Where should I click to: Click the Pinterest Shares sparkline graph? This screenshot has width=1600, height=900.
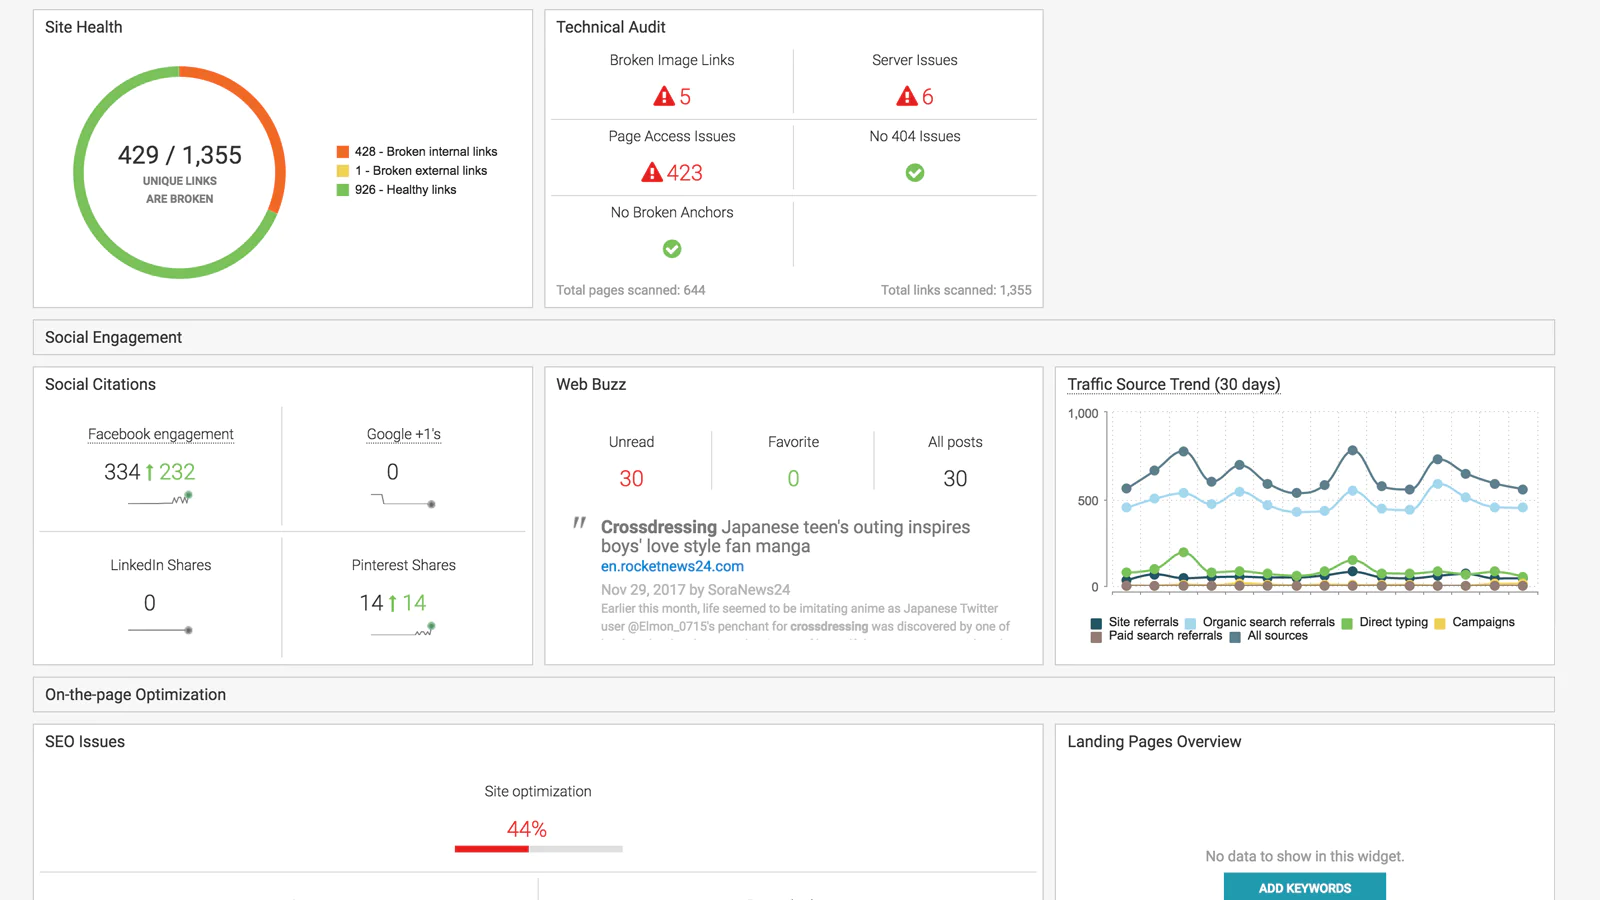pyautogui.click(x=403, y=630)
